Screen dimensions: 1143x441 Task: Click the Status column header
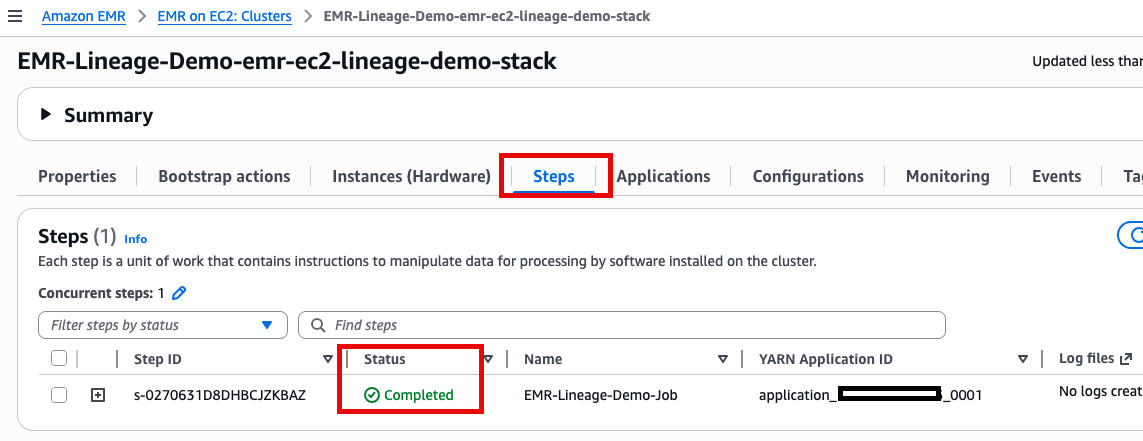pyautogui.click(x=385, y=359)
